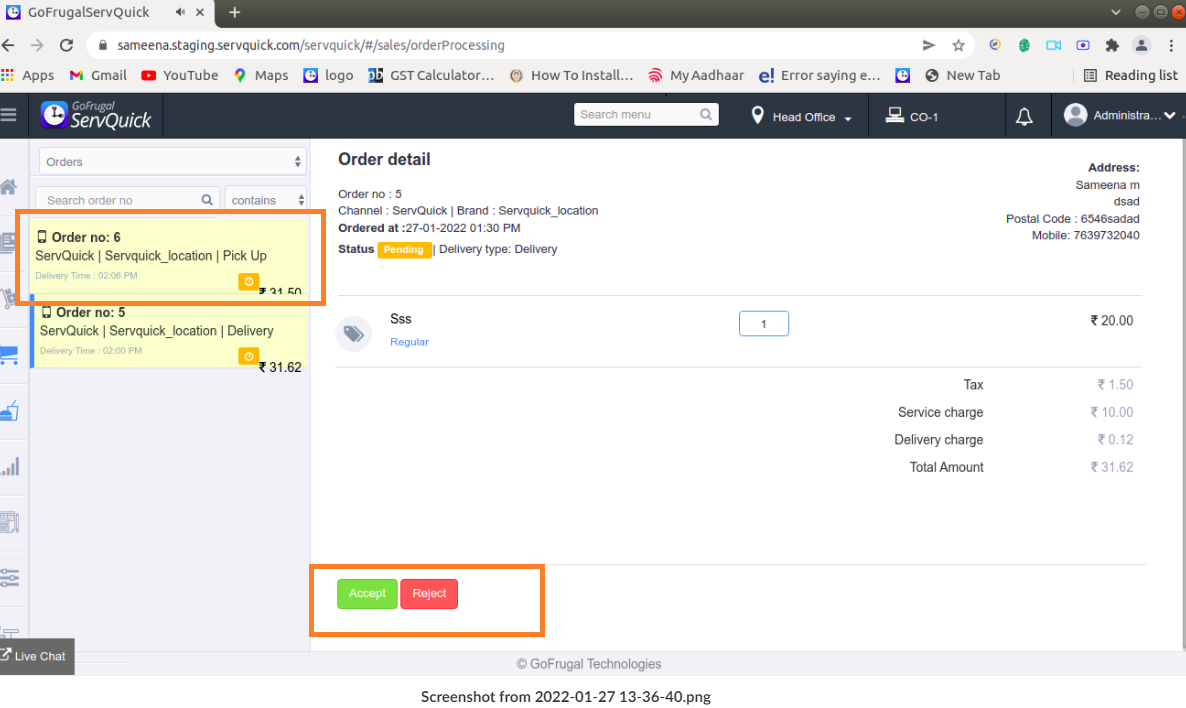Click the pending clock badge on Order no: 6
This screenshot has height=708, width=1186.
point(248,281)
